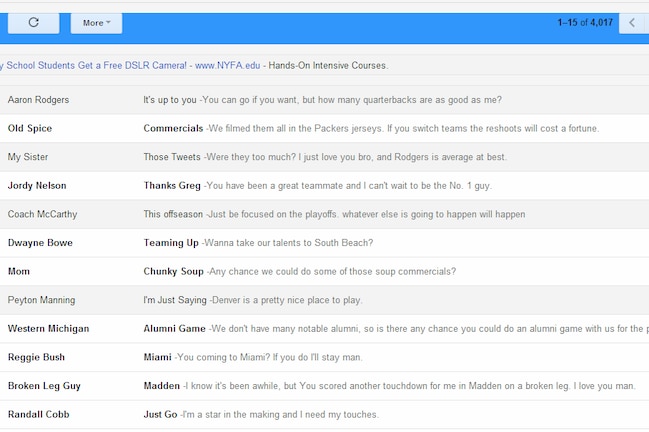The height and width of the screenshot is (432, 649).
Task: Open the Randall Cobb email
Action: point(324,414)
